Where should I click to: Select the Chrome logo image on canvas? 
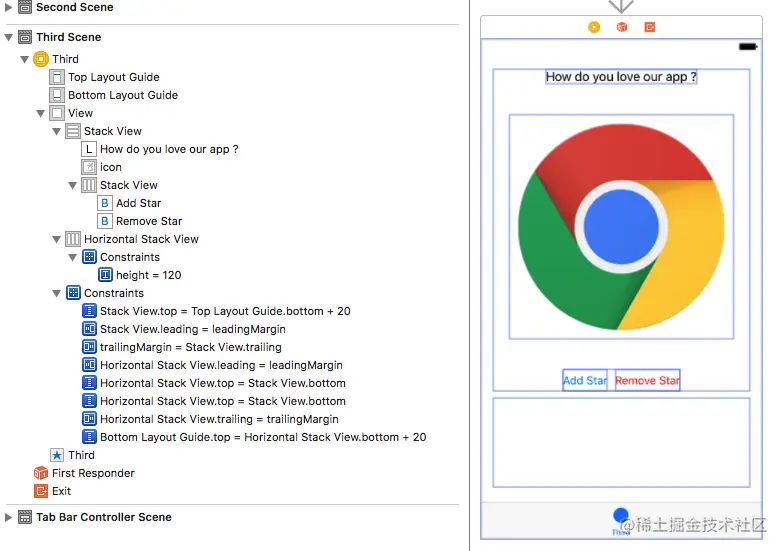(x=622, y=227)
